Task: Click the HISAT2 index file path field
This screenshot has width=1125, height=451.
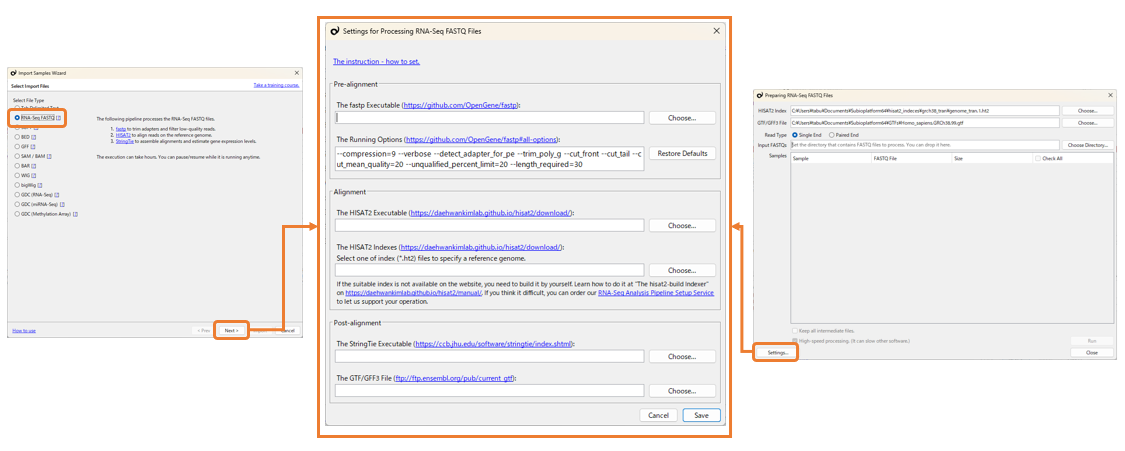Action: [x=489, y=270]
